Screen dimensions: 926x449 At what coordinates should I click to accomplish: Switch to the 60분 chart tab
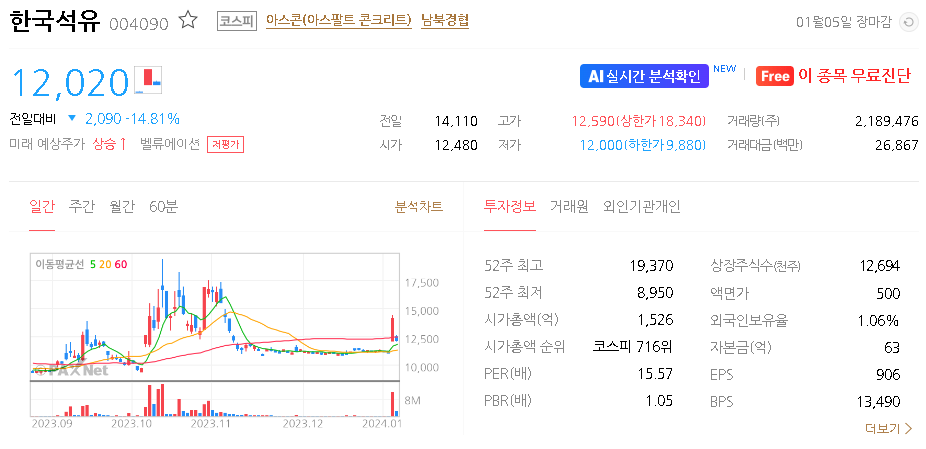tap(163, 207)
